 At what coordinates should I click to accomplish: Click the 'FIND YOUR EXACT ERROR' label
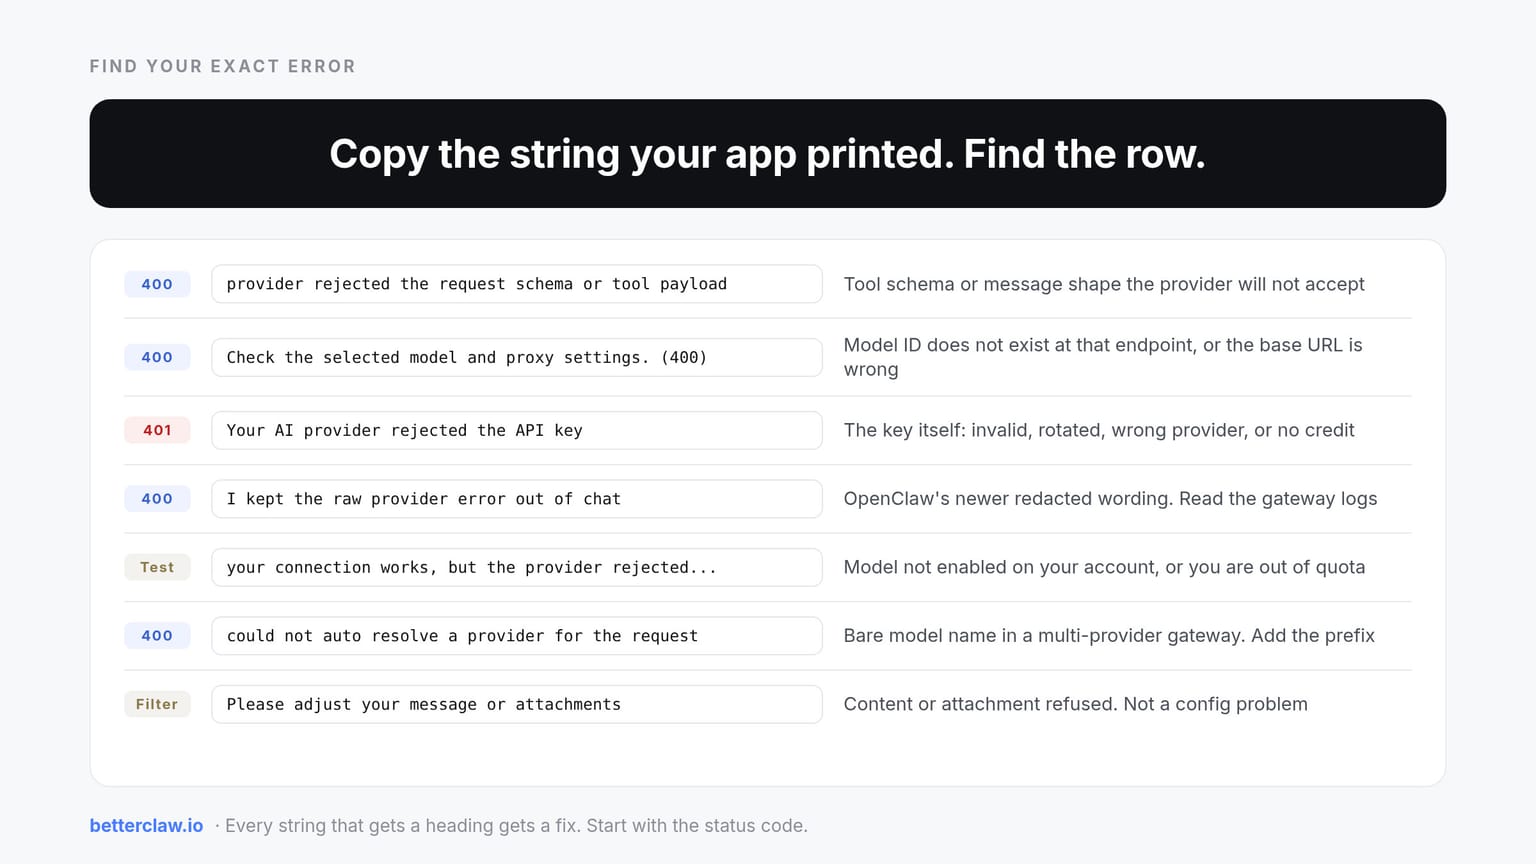point(222,66)
